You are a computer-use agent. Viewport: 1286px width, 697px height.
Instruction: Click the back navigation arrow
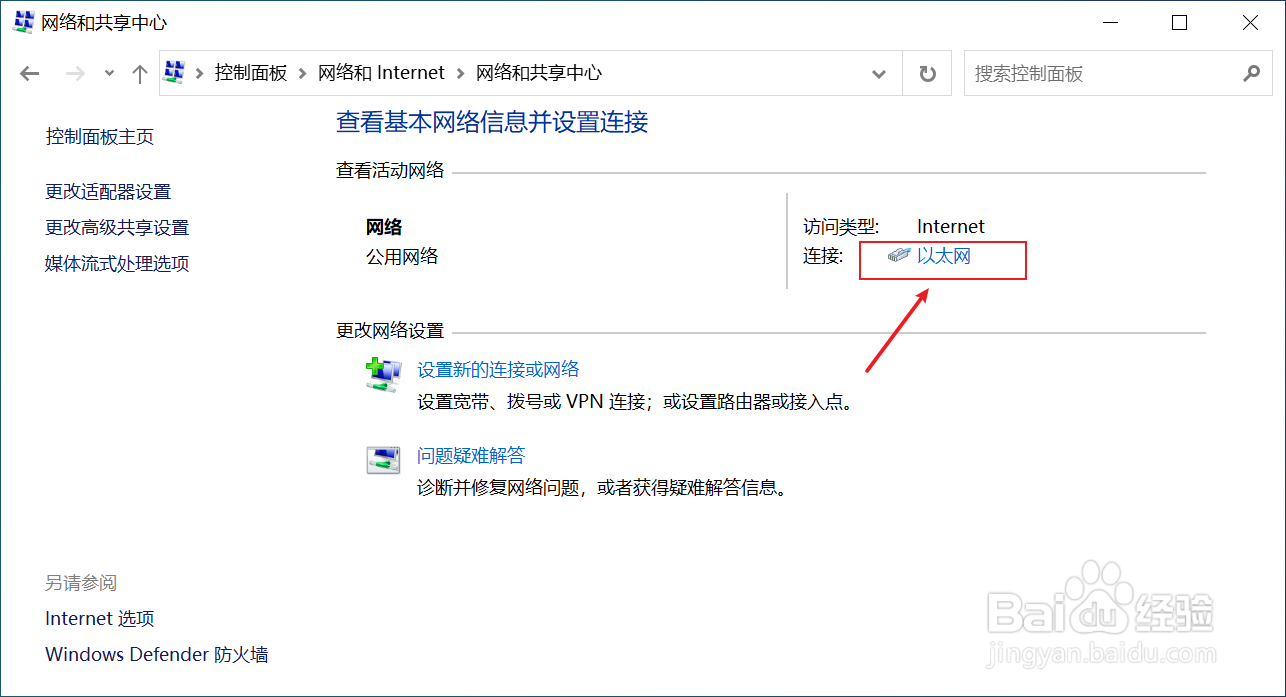click(x=29, y=72)
